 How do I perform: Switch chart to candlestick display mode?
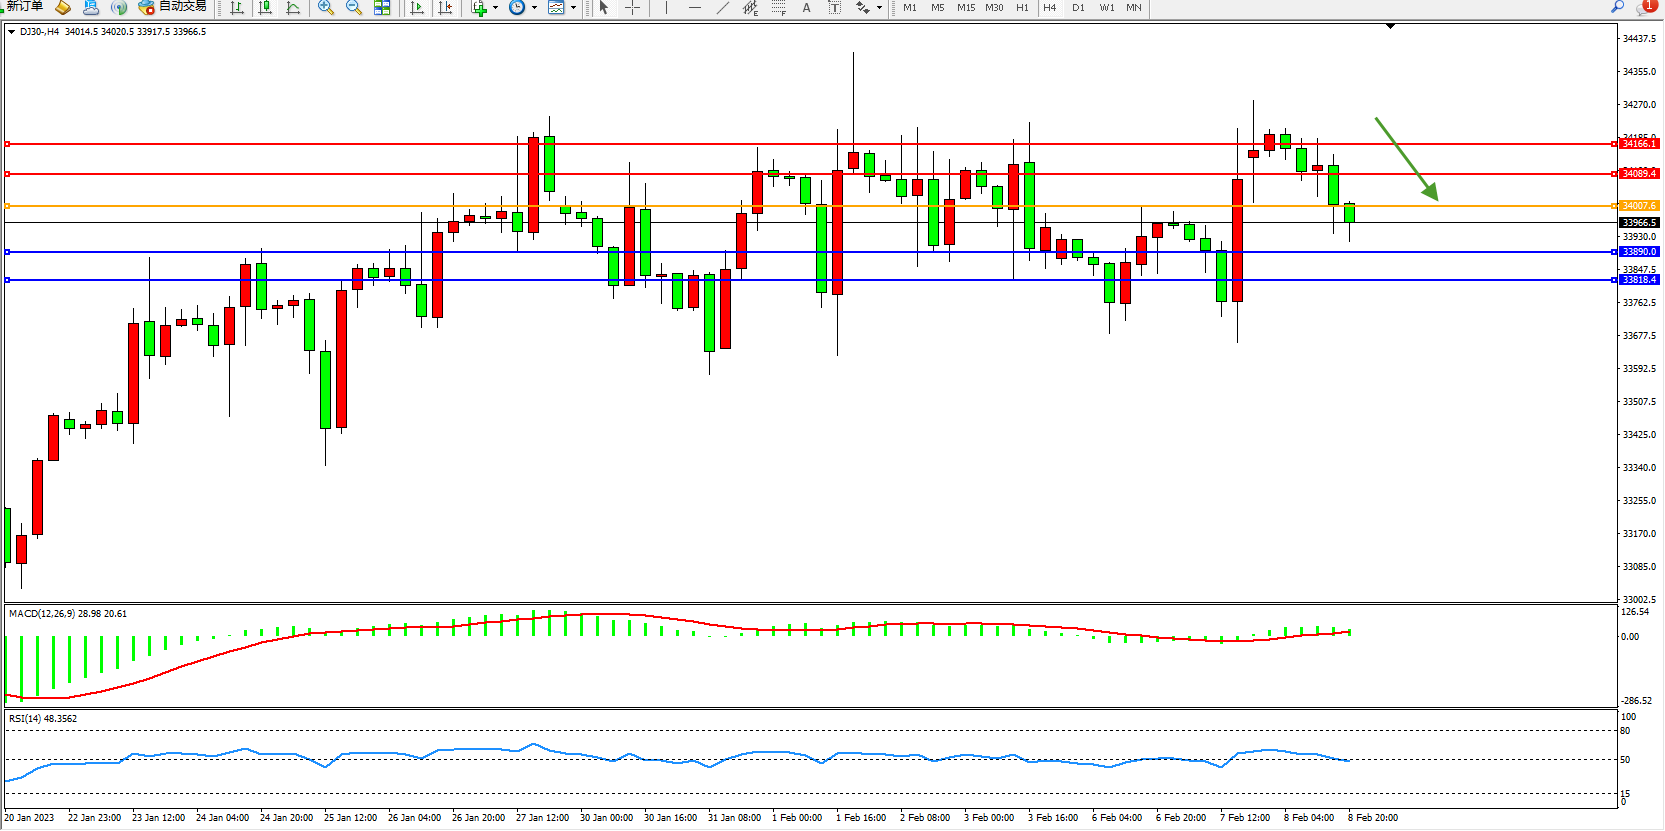[x=265, y=8]
